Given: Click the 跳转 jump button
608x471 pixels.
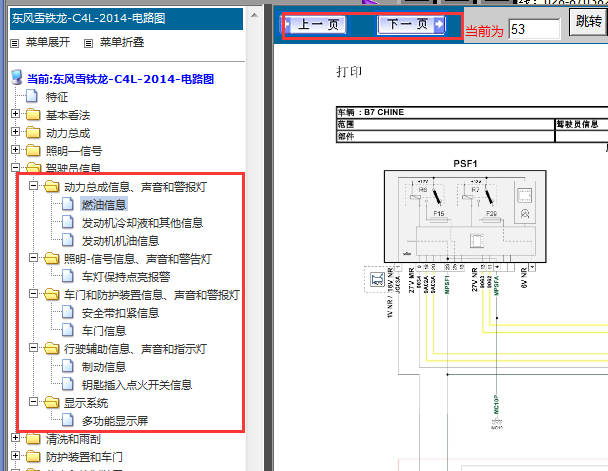Looking at the screenshot, I should (589, 22).
